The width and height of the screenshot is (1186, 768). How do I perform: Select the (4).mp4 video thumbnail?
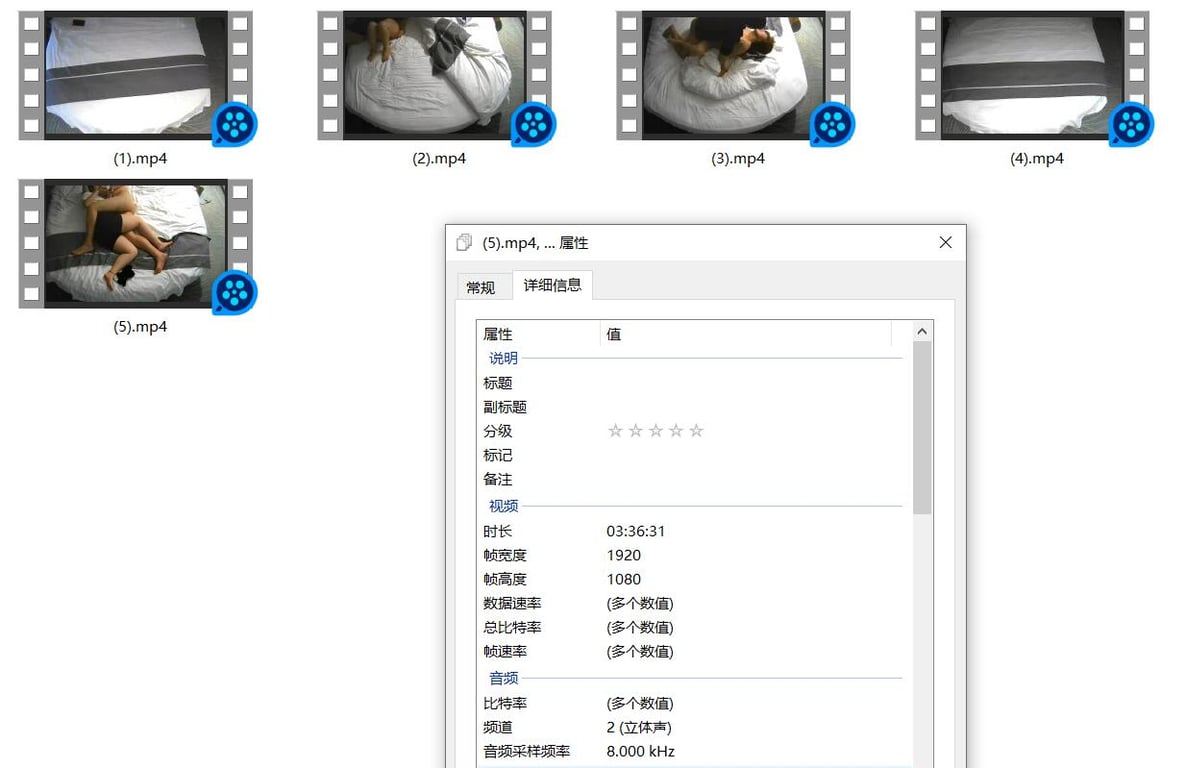tap(1032, 76)
